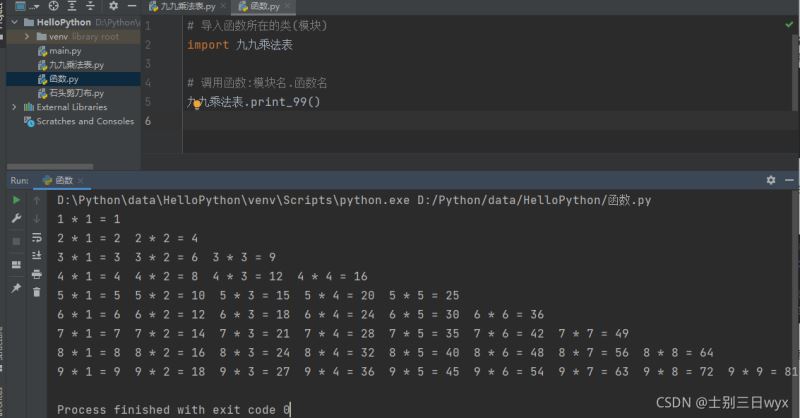Viewport: 800px width, 418px height.
Task: Open 石头剪刀布.py in project tree
Action: point(71,93)
